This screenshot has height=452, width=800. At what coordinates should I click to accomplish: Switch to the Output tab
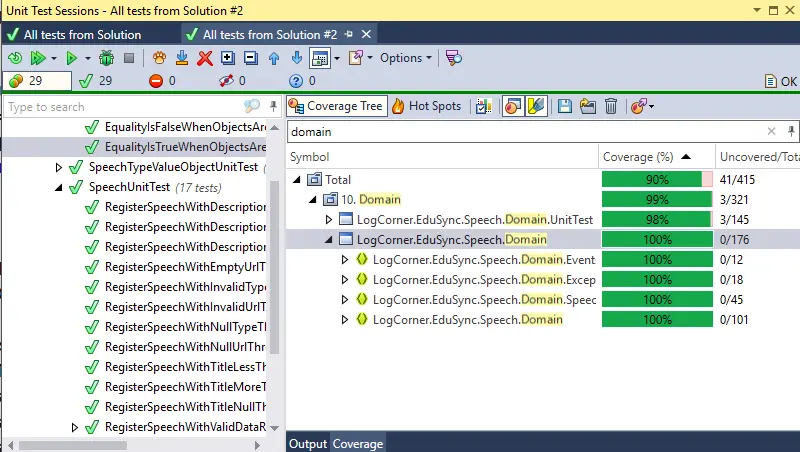click(x=308, y=444)
